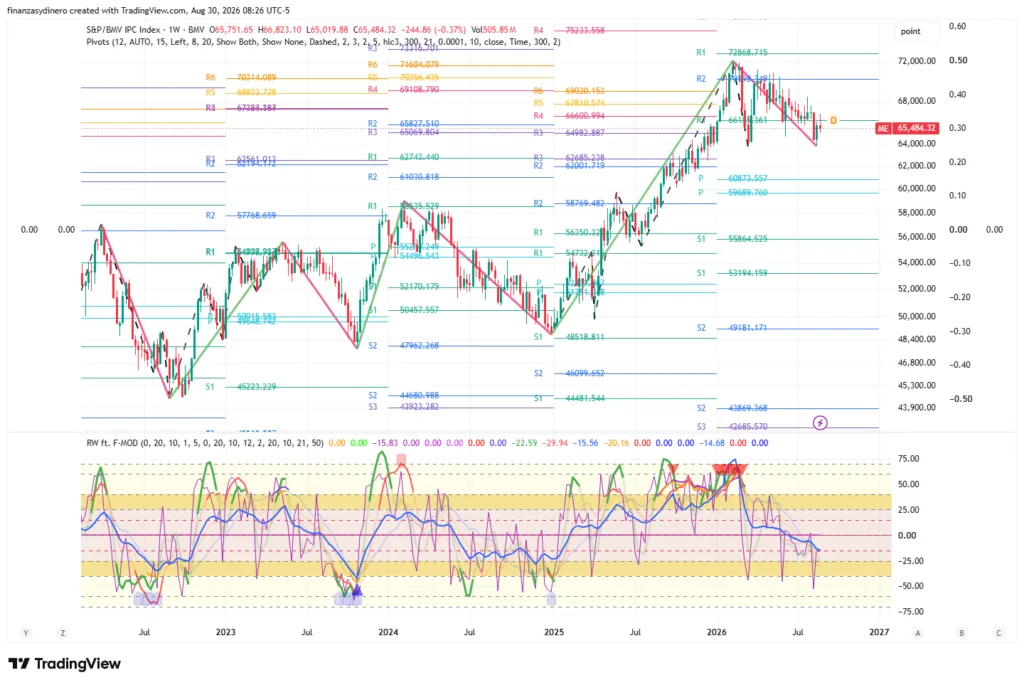Viewport: 1024px width, 685px height.
Task: Click the S&P/BMV IPC Index title
Action: point(123,29)
